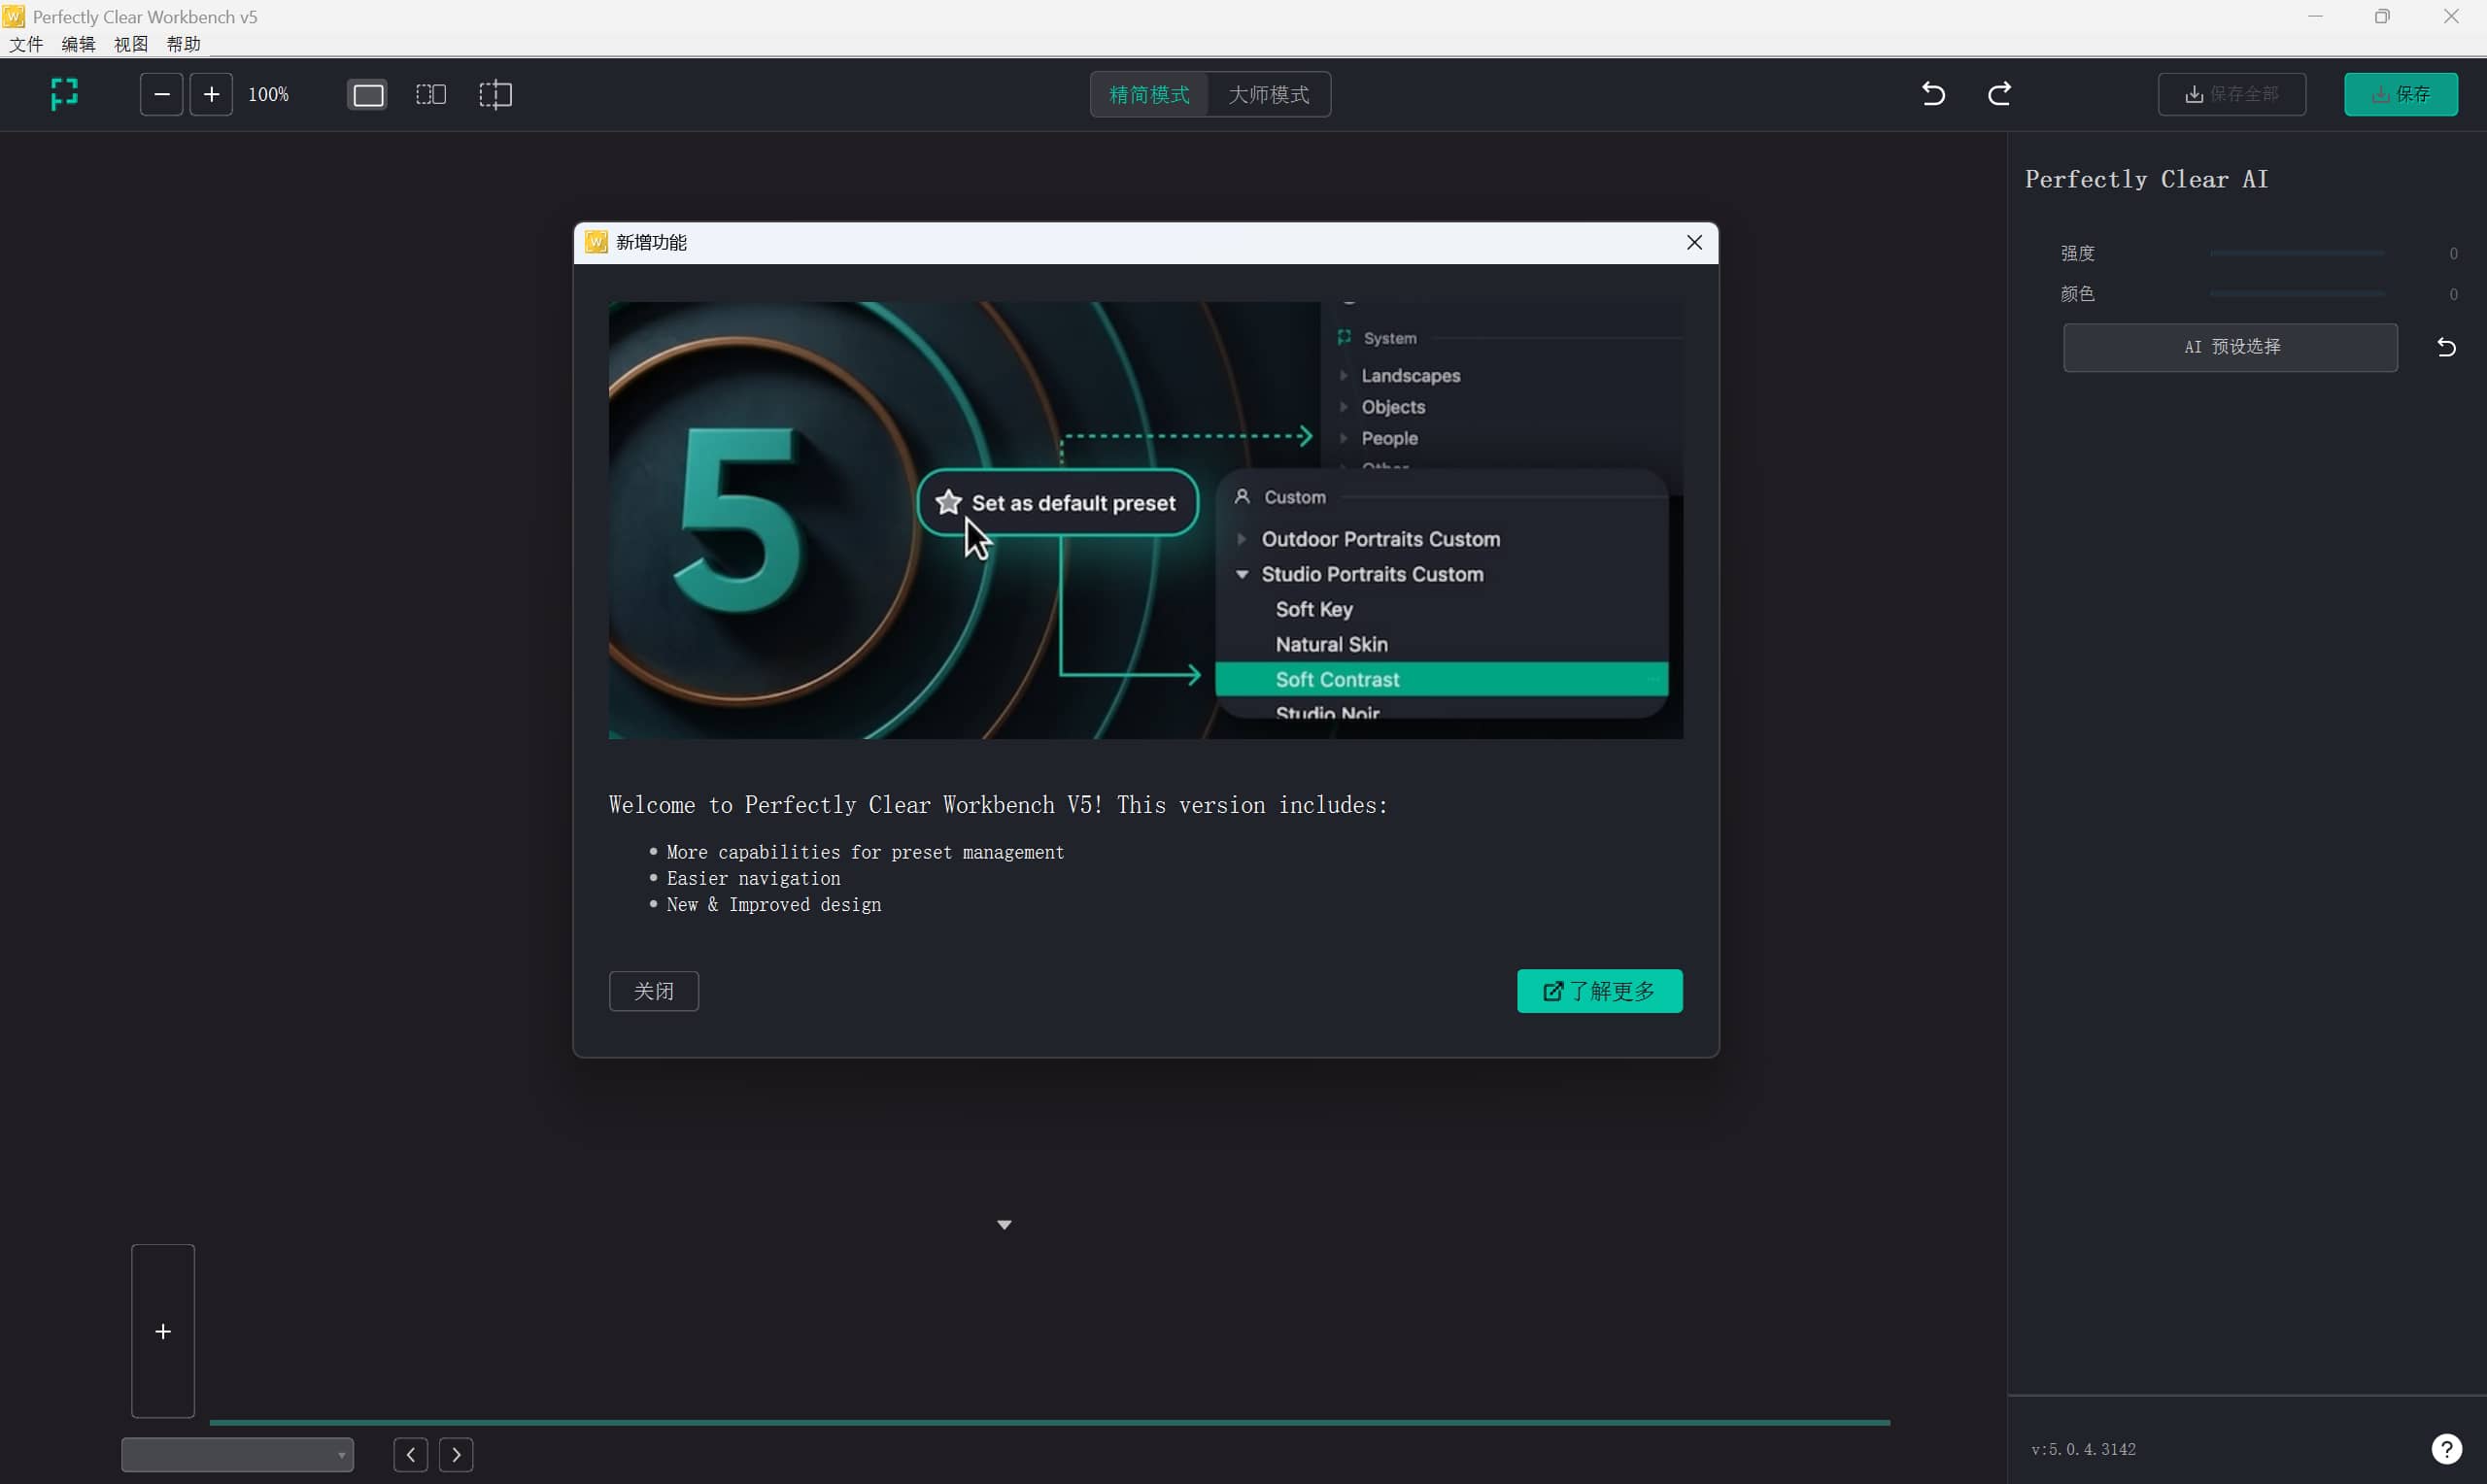The width and height of the screenshot is (2487, 1484).
Task: Open the 帮助 help menu
Action: 183,44
